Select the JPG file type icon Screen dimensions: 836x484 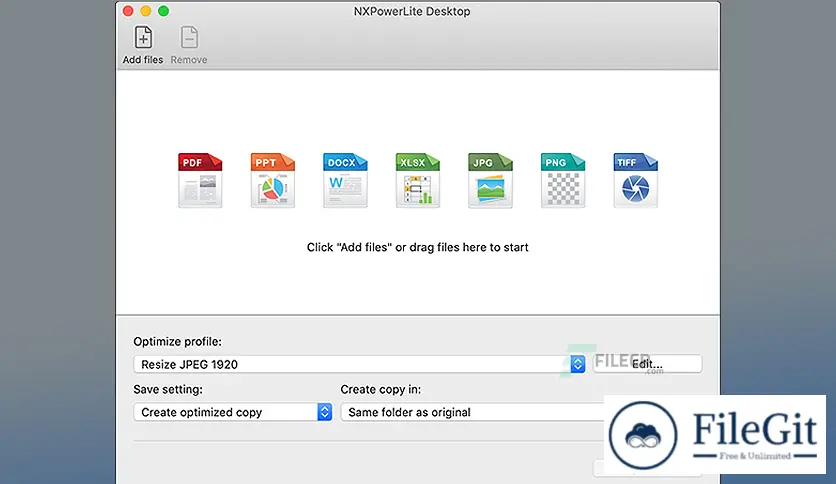point(490,180)
